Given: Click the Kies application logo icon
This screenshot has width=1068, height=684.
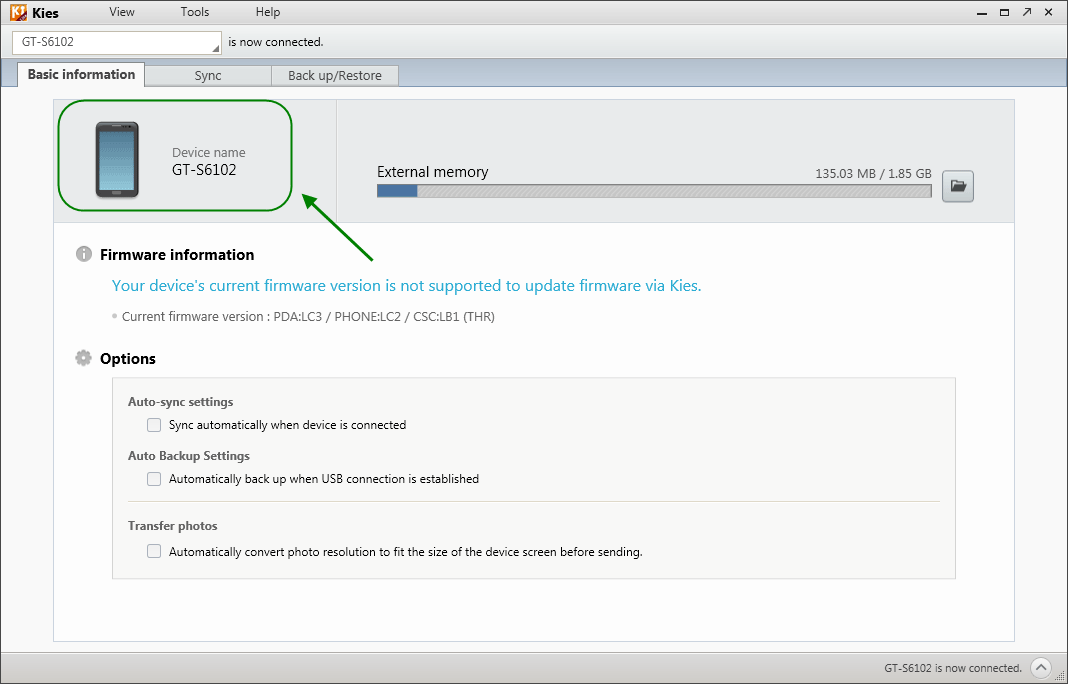Looking at the screenshot, I should [18, 12].
